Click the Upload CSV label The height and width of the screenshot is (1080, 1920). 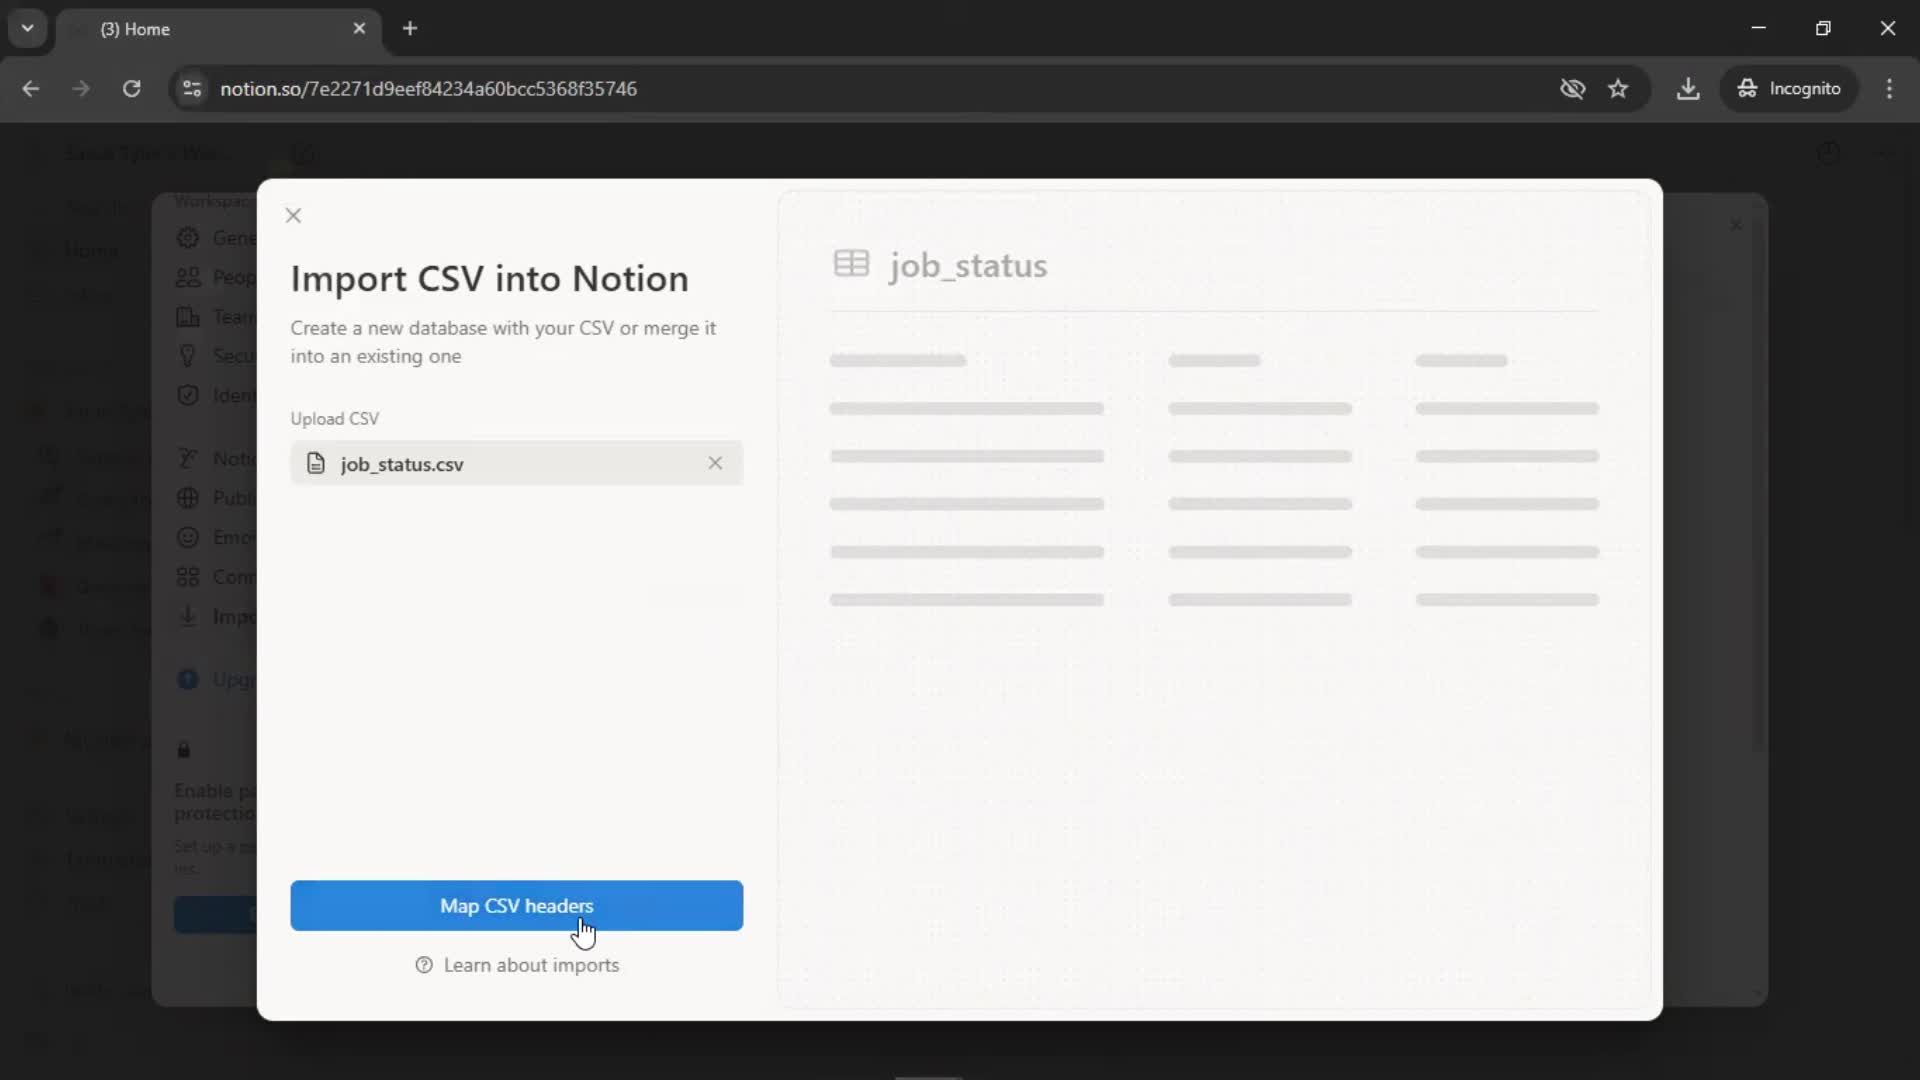click(x=334, y=418)
